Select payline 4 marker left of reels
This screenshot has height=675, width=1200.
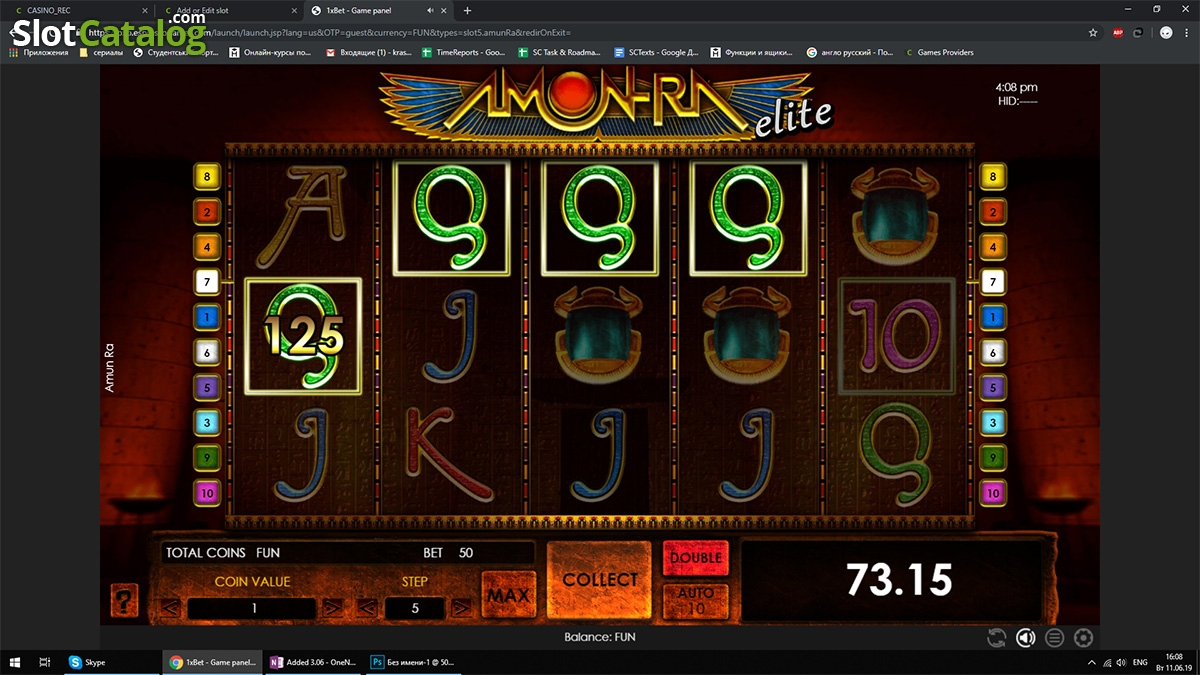207,246
